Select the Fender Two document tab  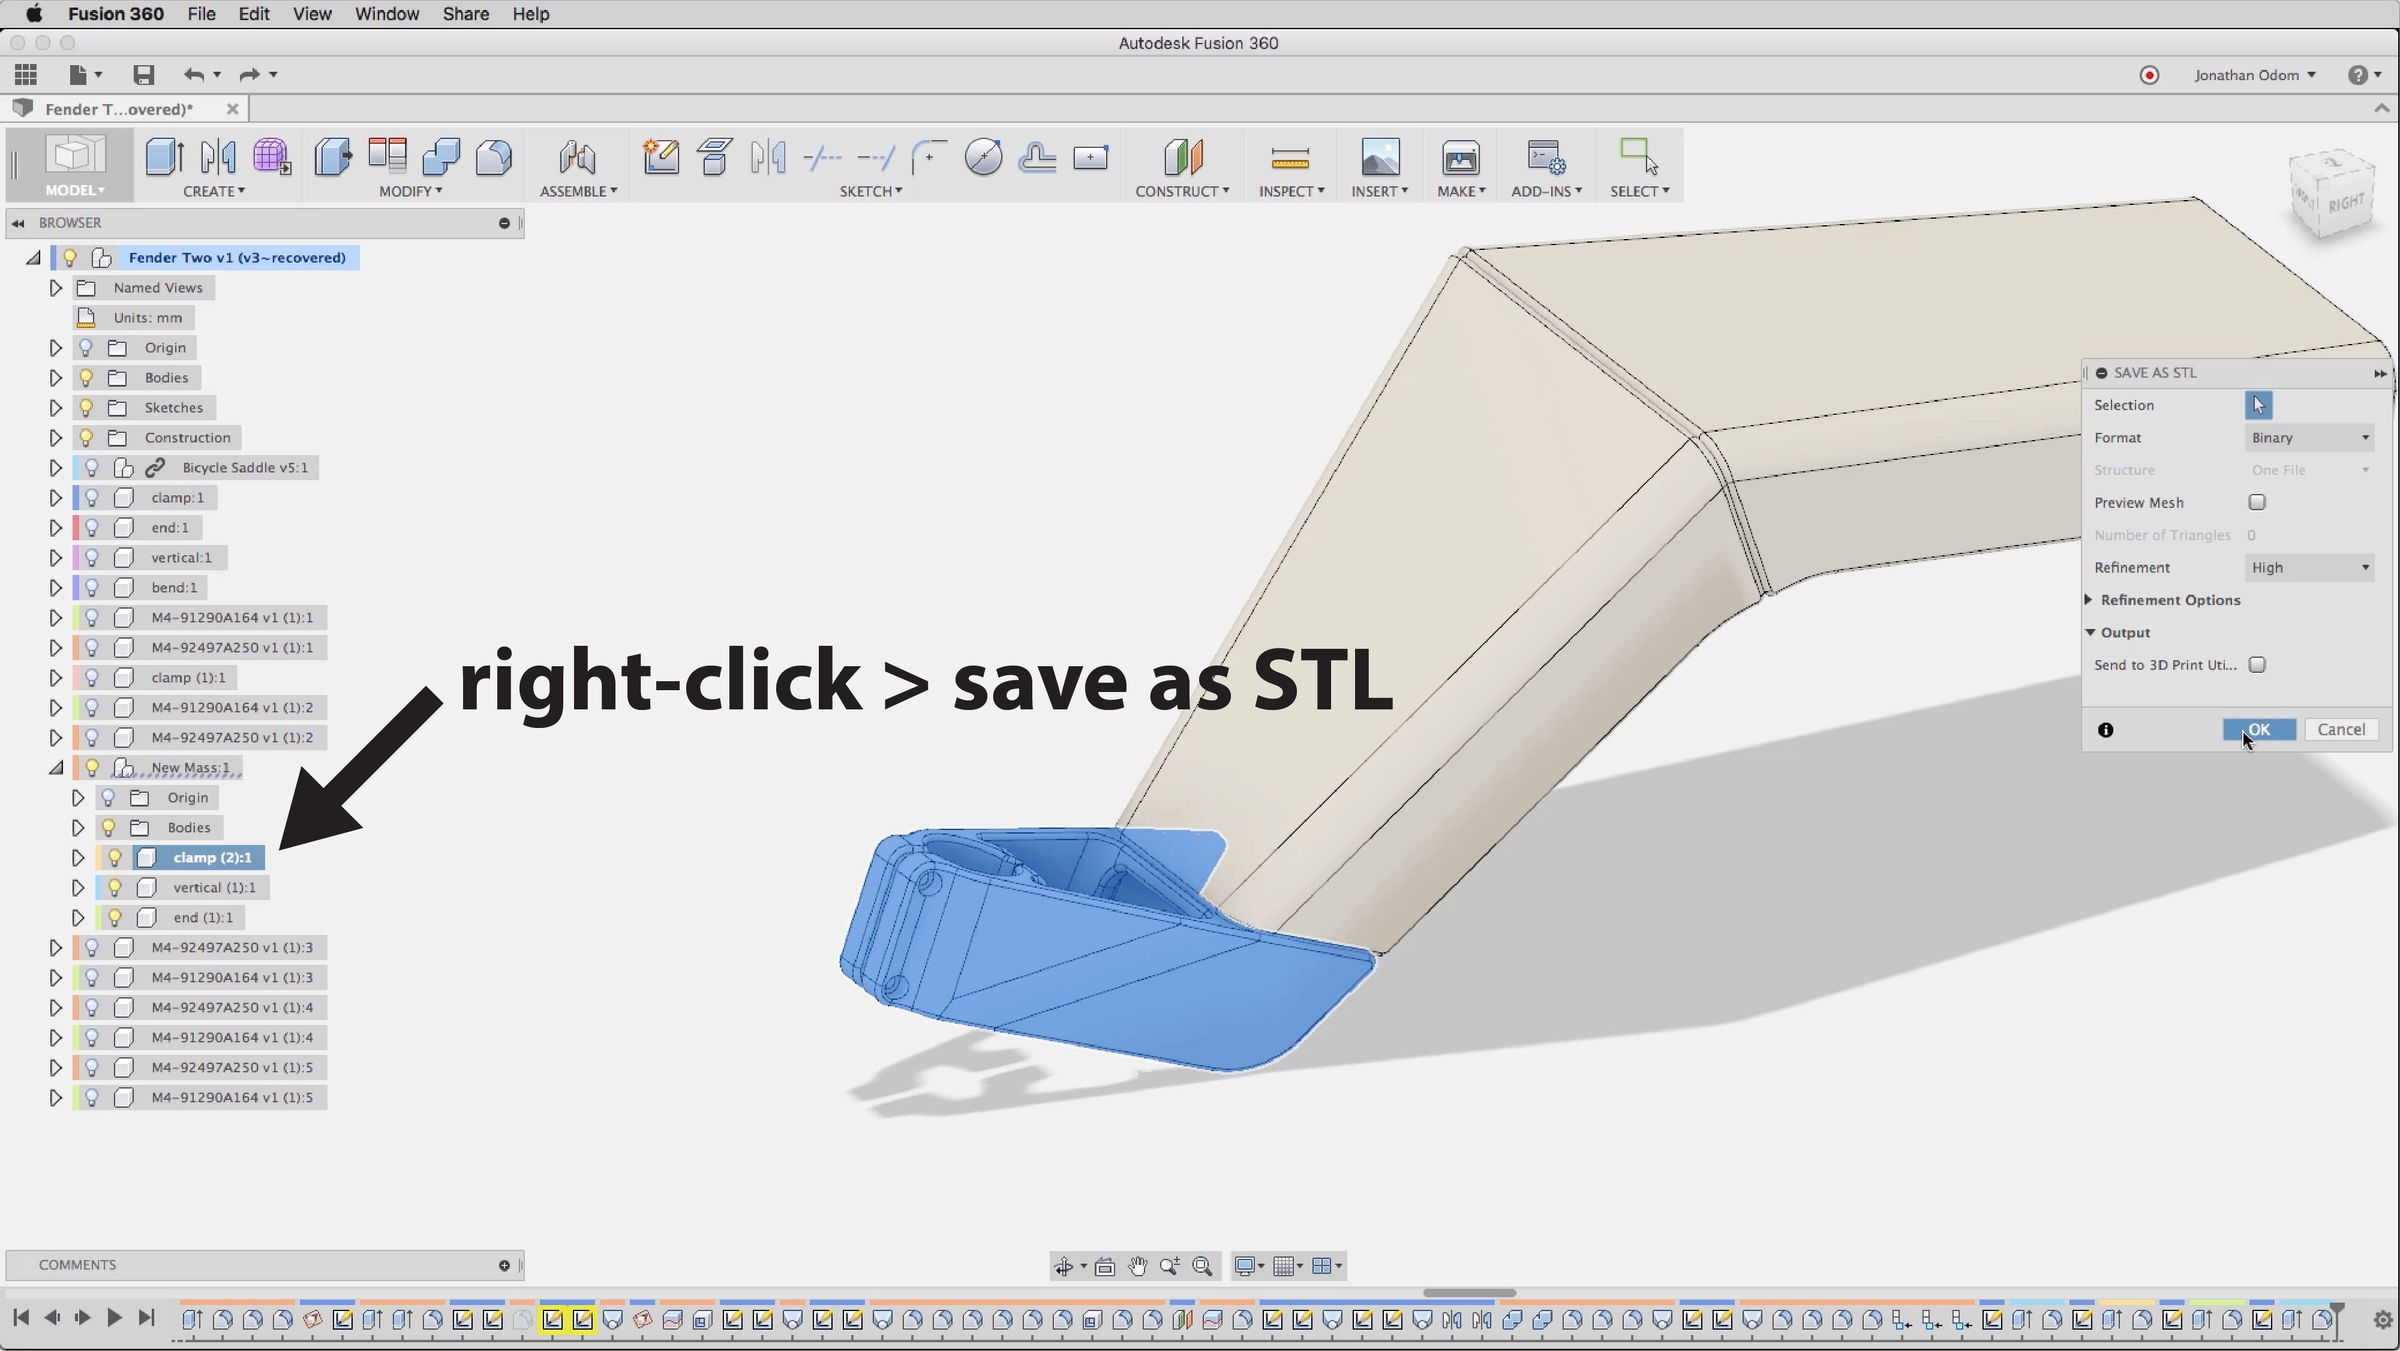[118, 109]
